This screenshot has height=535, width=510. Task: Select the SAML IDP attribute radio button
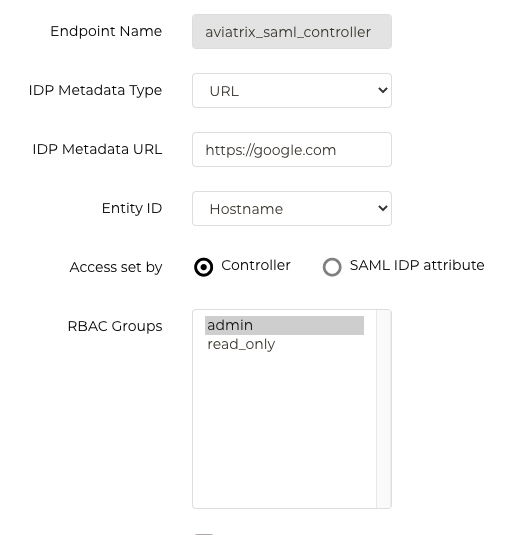pos(332,267)
